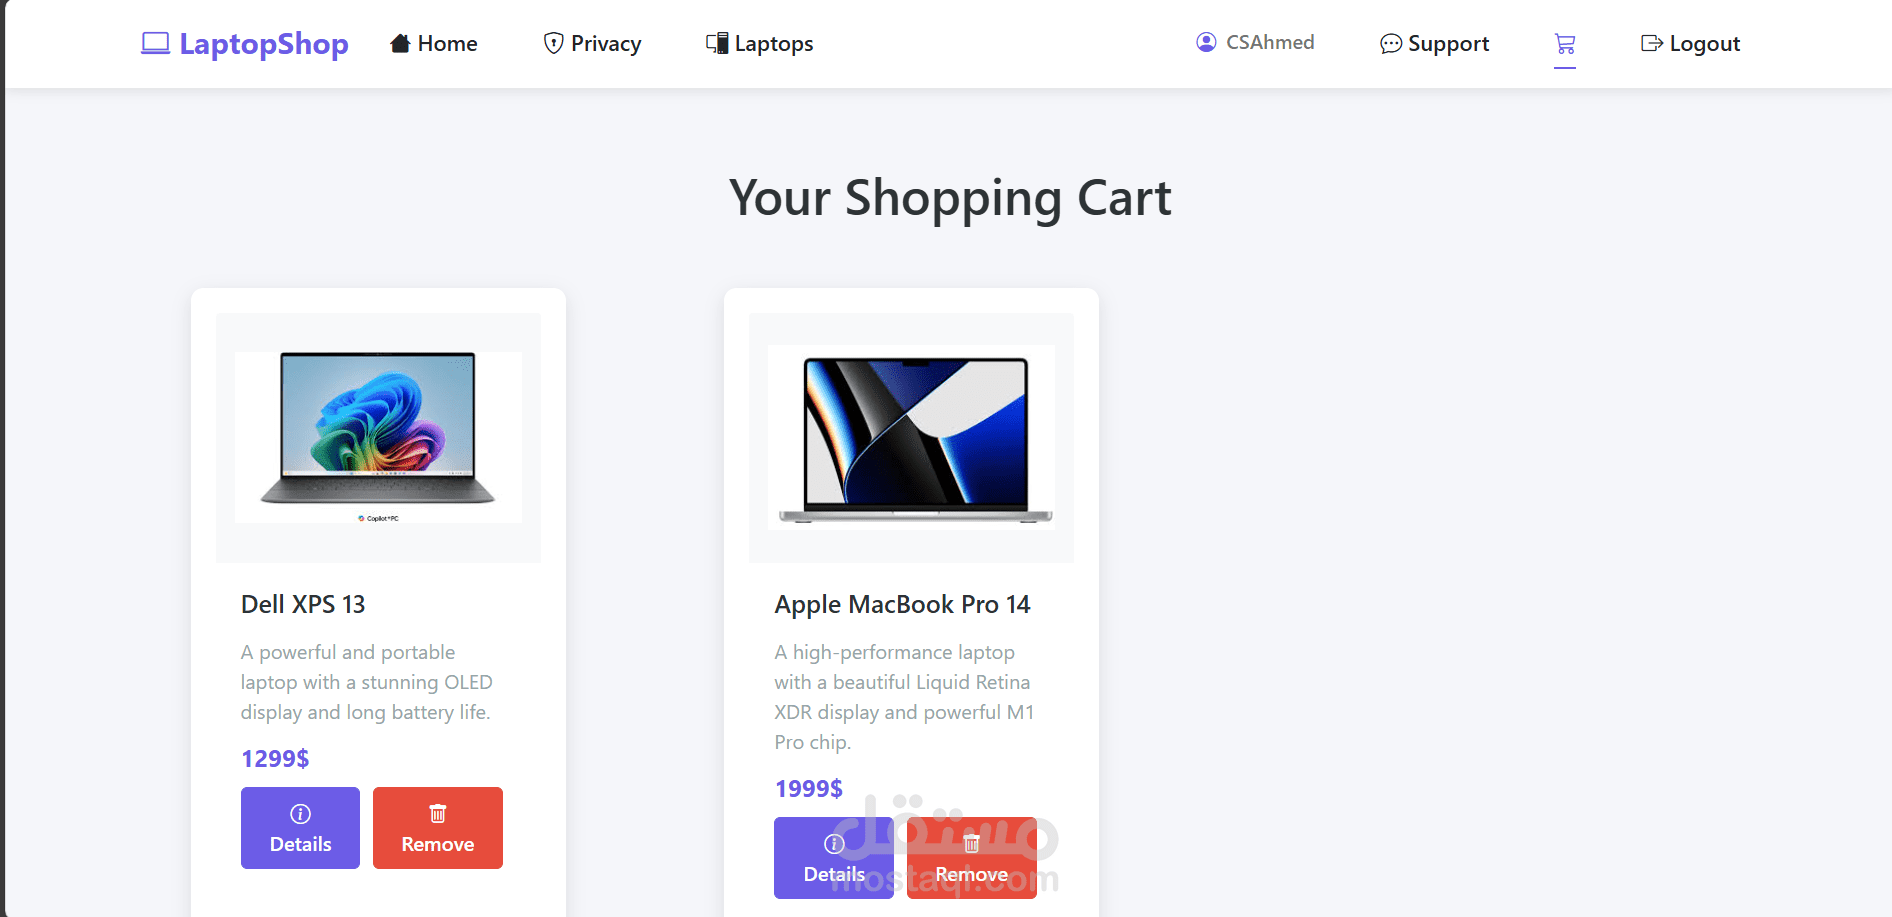Log out using the Logout link
Screen dimensions: 1892x917
1691,43
